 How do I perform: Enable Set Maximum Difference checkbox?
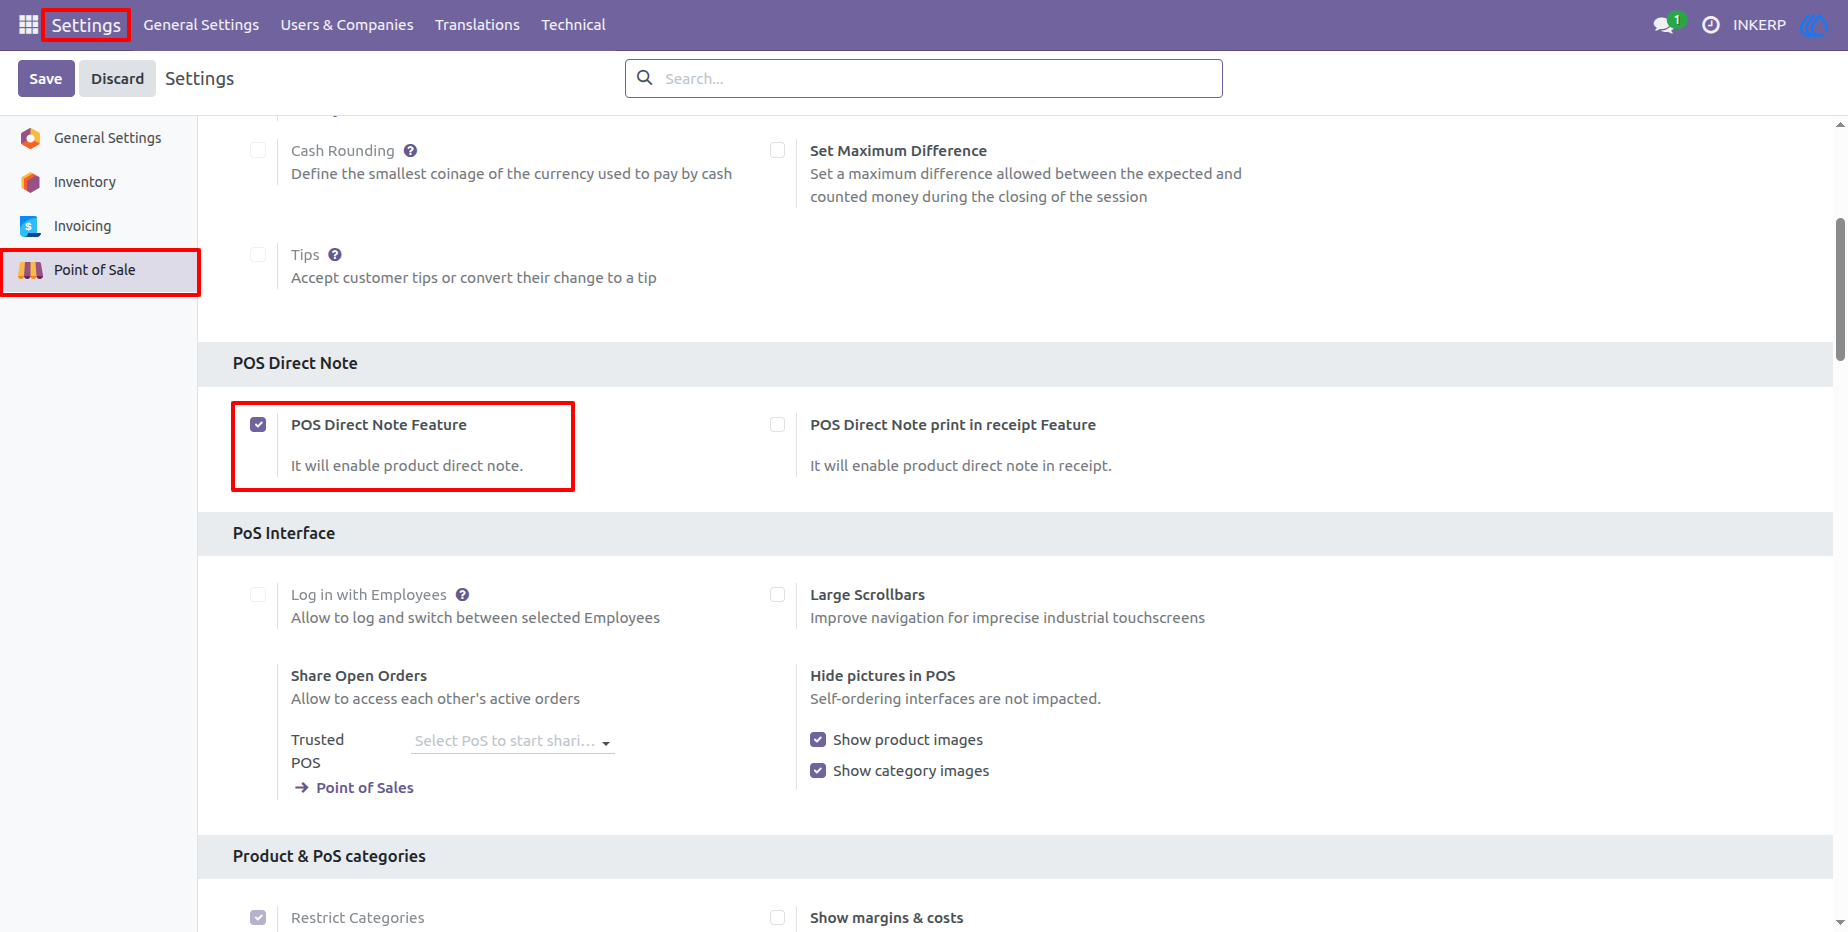coord(777,151)
